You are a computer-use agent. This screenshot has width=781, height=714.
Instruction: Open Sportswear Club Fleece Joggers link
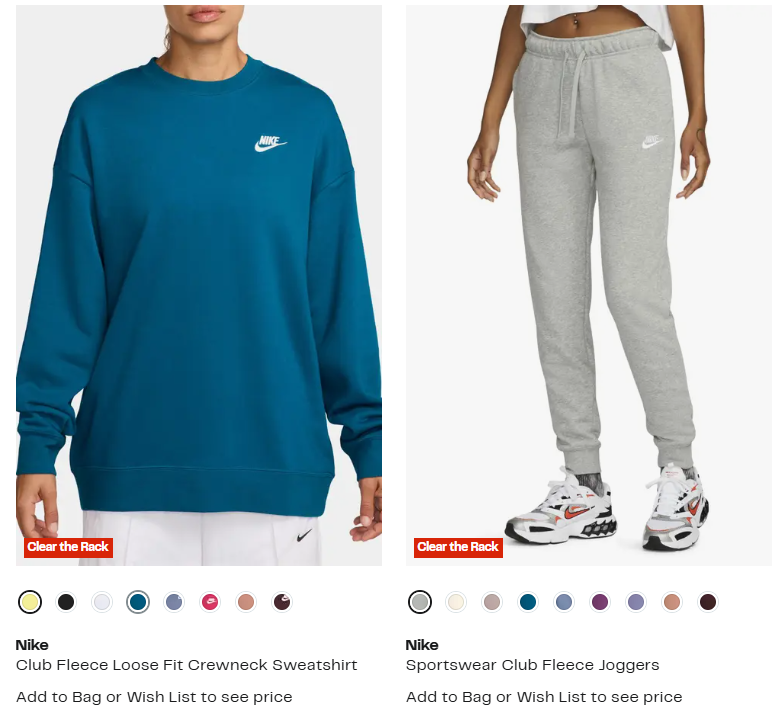coord(532,665)
